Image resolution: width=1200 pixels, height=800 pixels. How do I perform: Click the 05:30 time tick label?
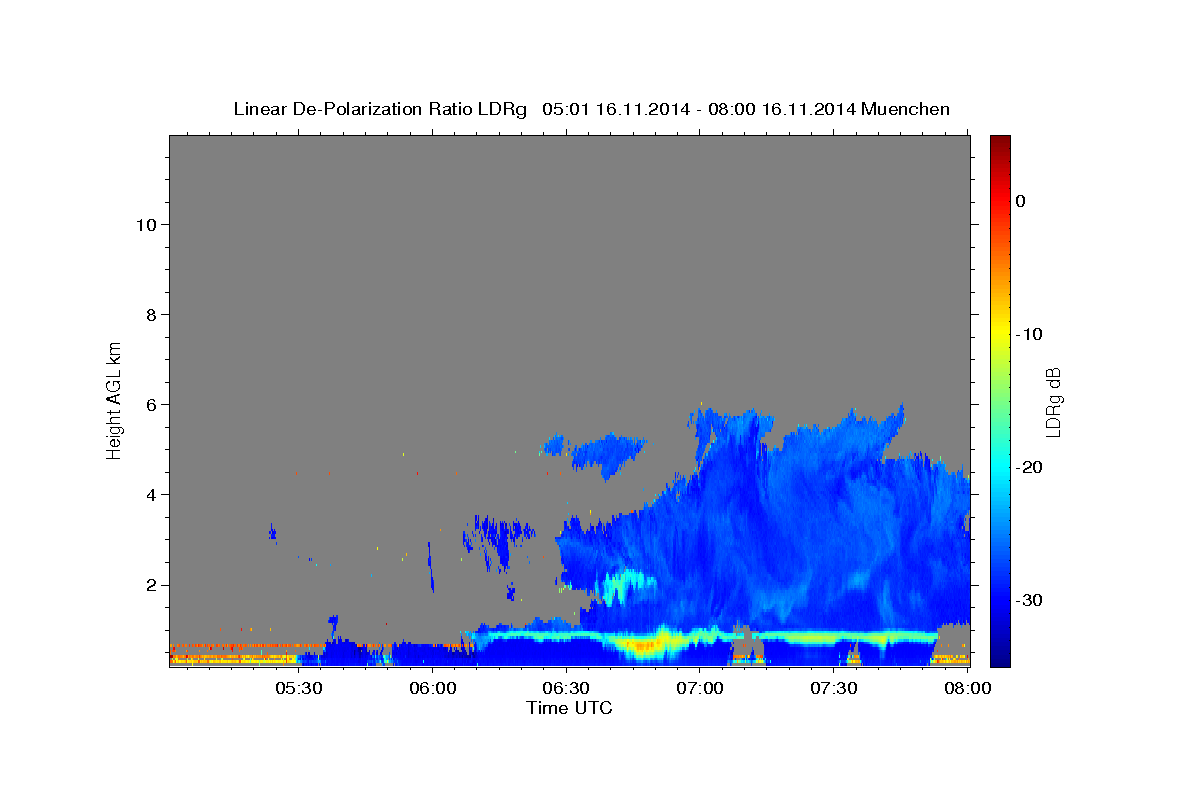(298, 689)
